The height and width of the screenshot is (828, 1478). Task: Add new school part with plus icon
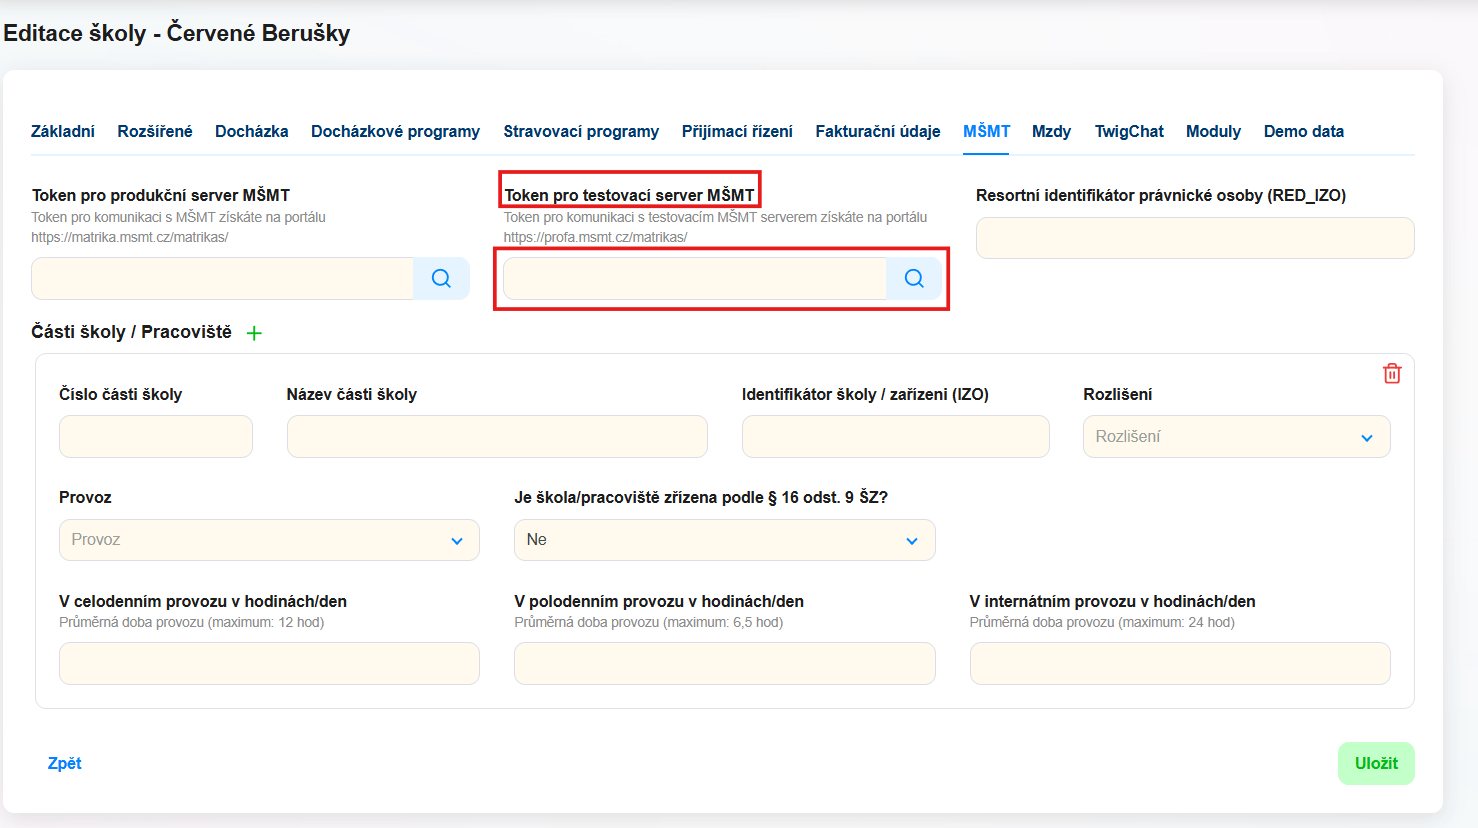tap(254, 333)
